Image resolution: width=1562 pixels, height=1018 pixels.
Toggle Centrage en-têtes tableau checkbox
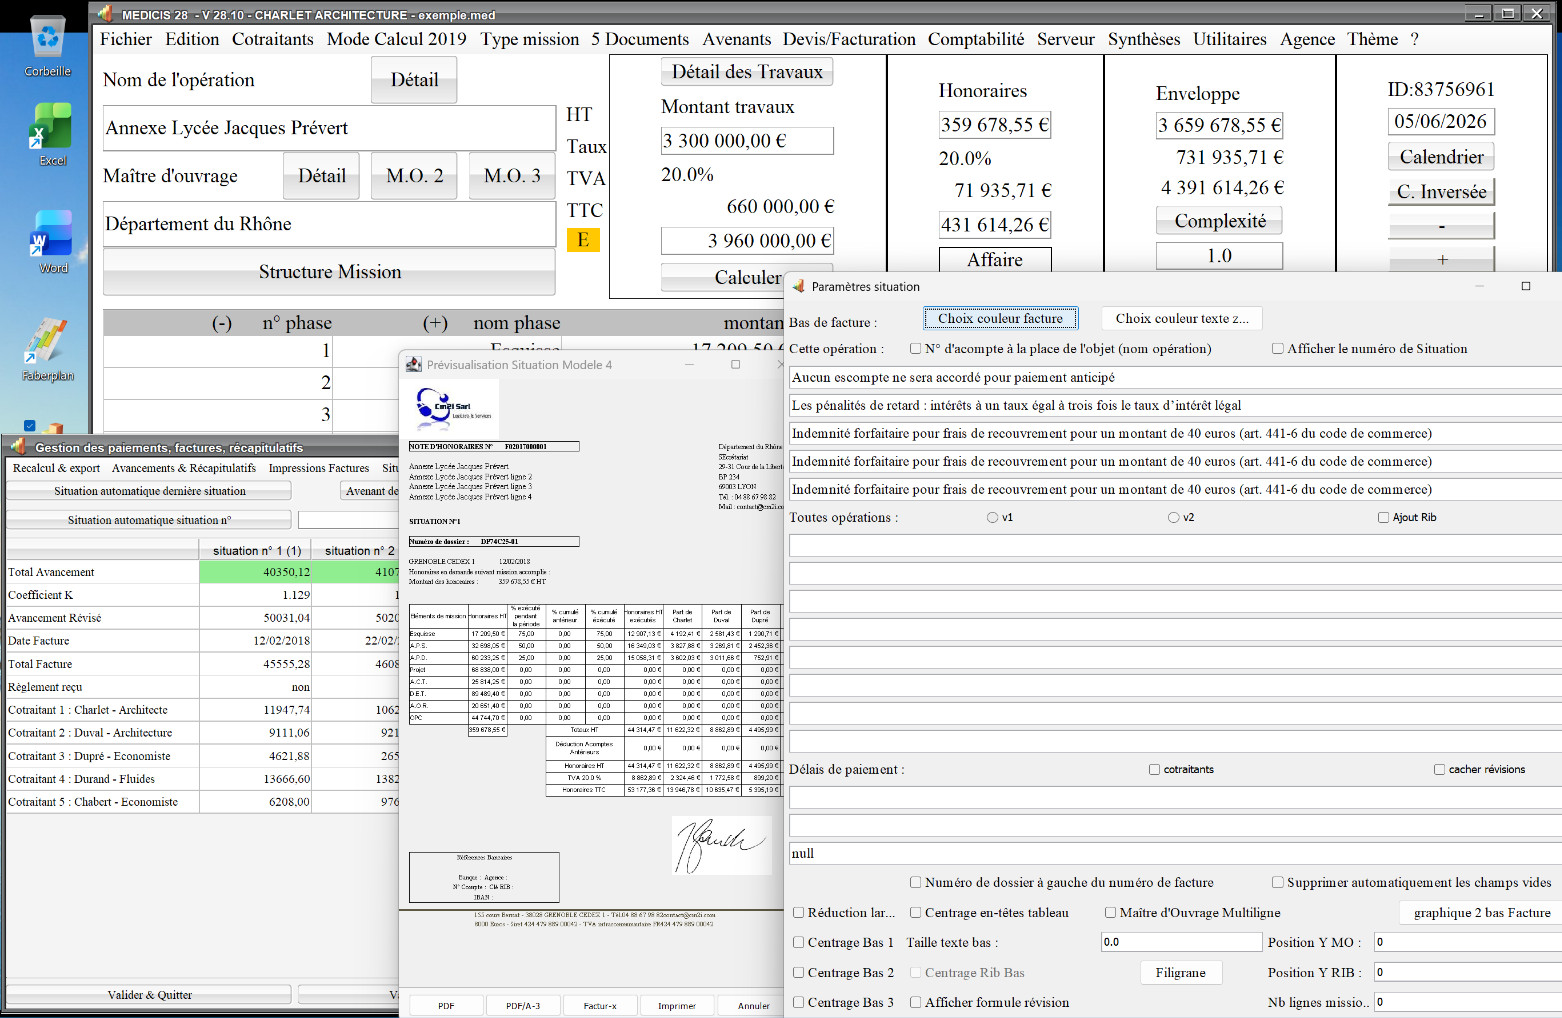click(916, 913)
